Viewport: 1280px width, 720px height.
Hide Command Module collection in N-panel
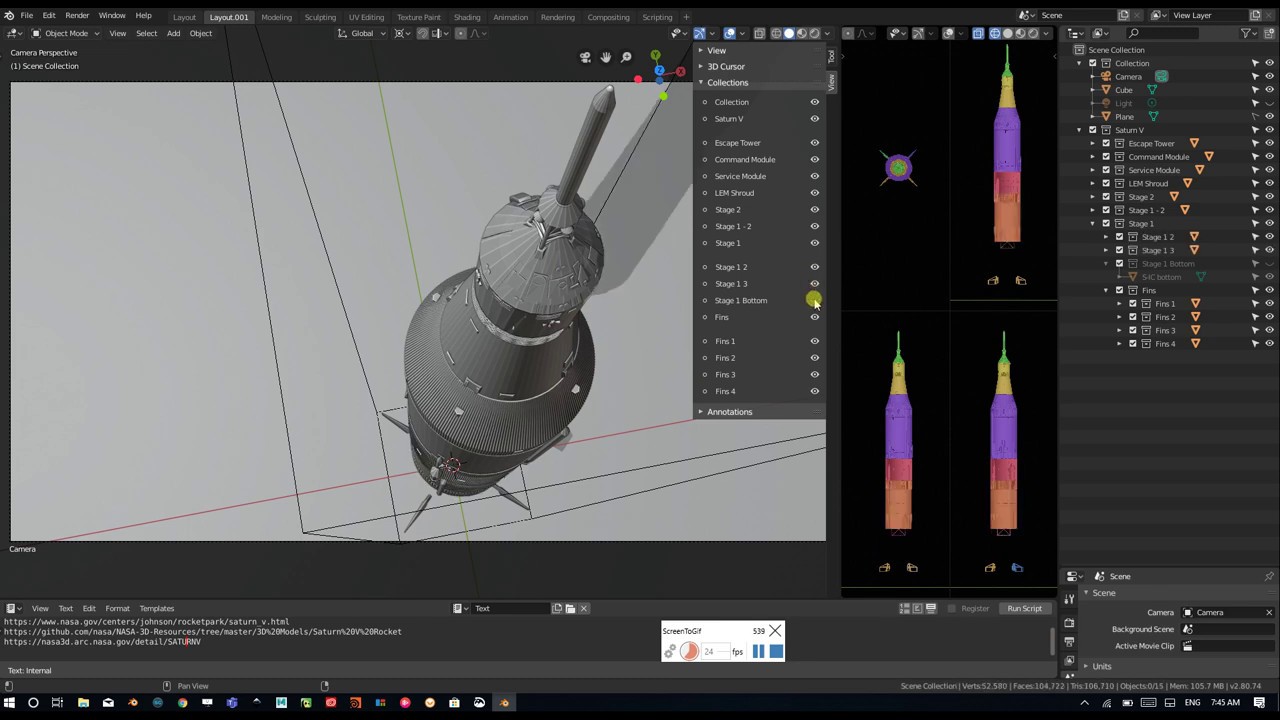pos(814,160)
